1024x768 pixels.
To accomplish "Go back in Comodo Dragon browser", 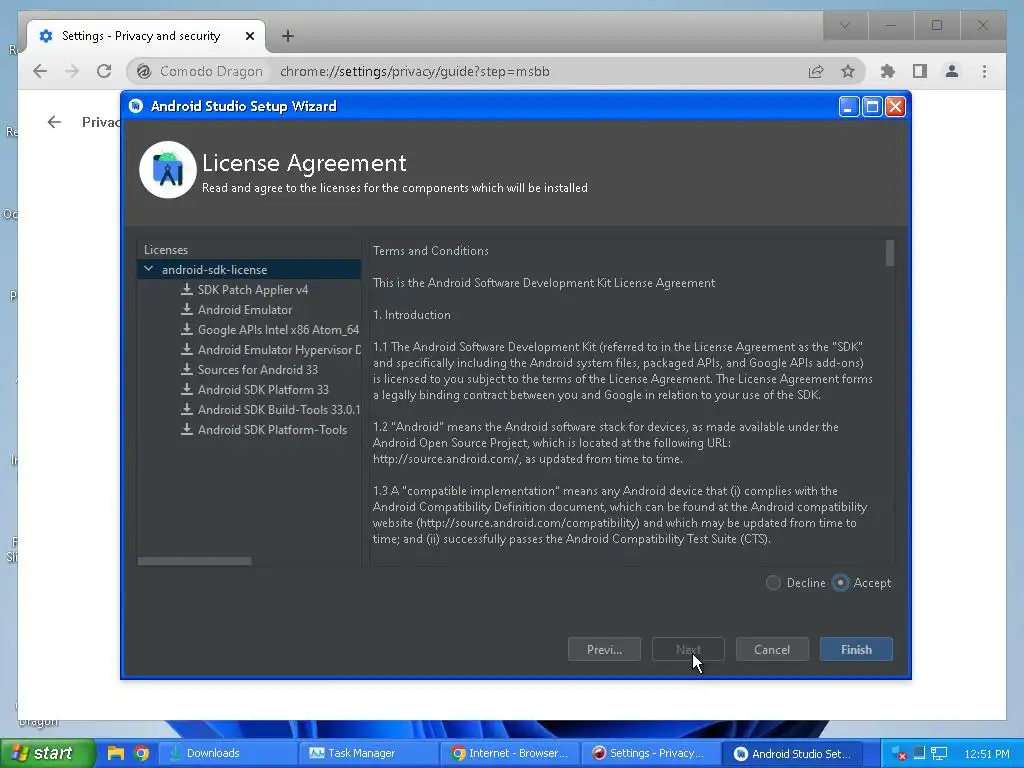I will coord(40,71).
